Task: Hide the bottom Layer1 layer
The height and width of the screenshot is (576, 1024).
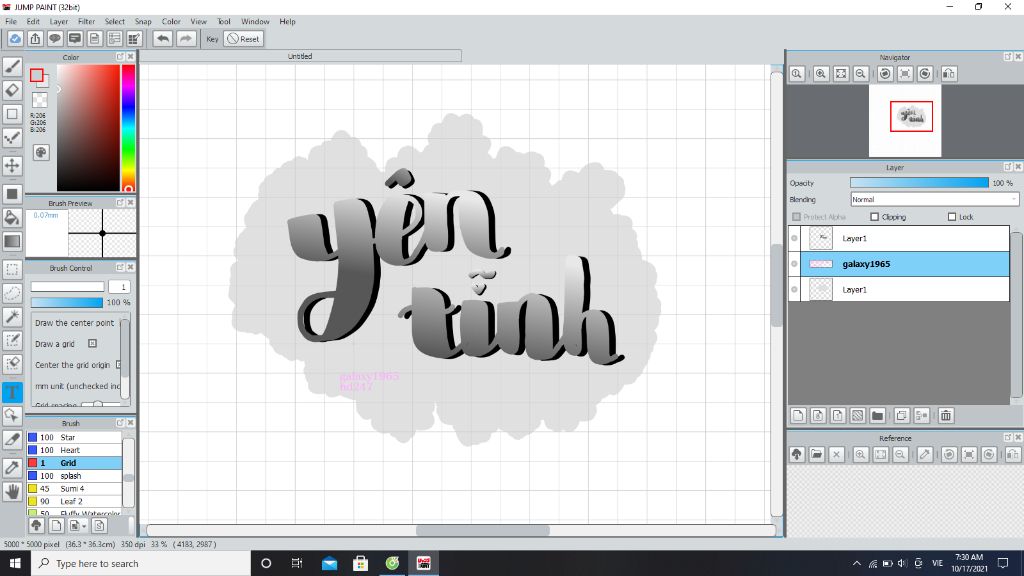Action: 794,289
